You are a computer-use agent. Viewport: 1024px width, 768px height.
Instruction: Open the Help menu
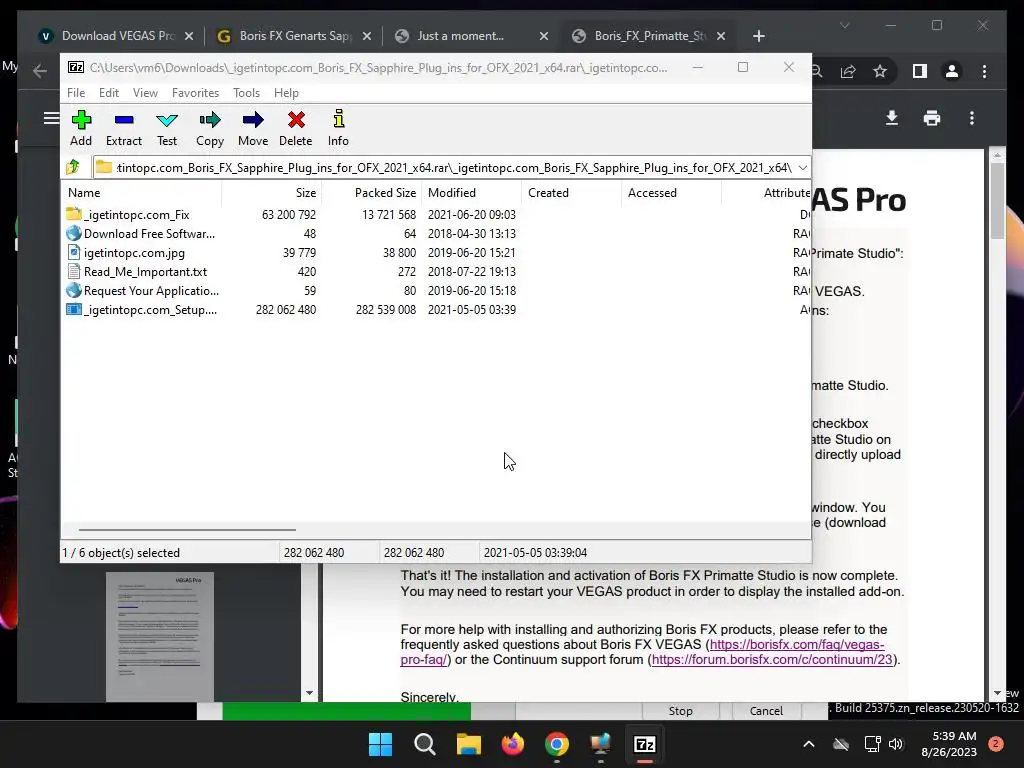tap(286, 93)
